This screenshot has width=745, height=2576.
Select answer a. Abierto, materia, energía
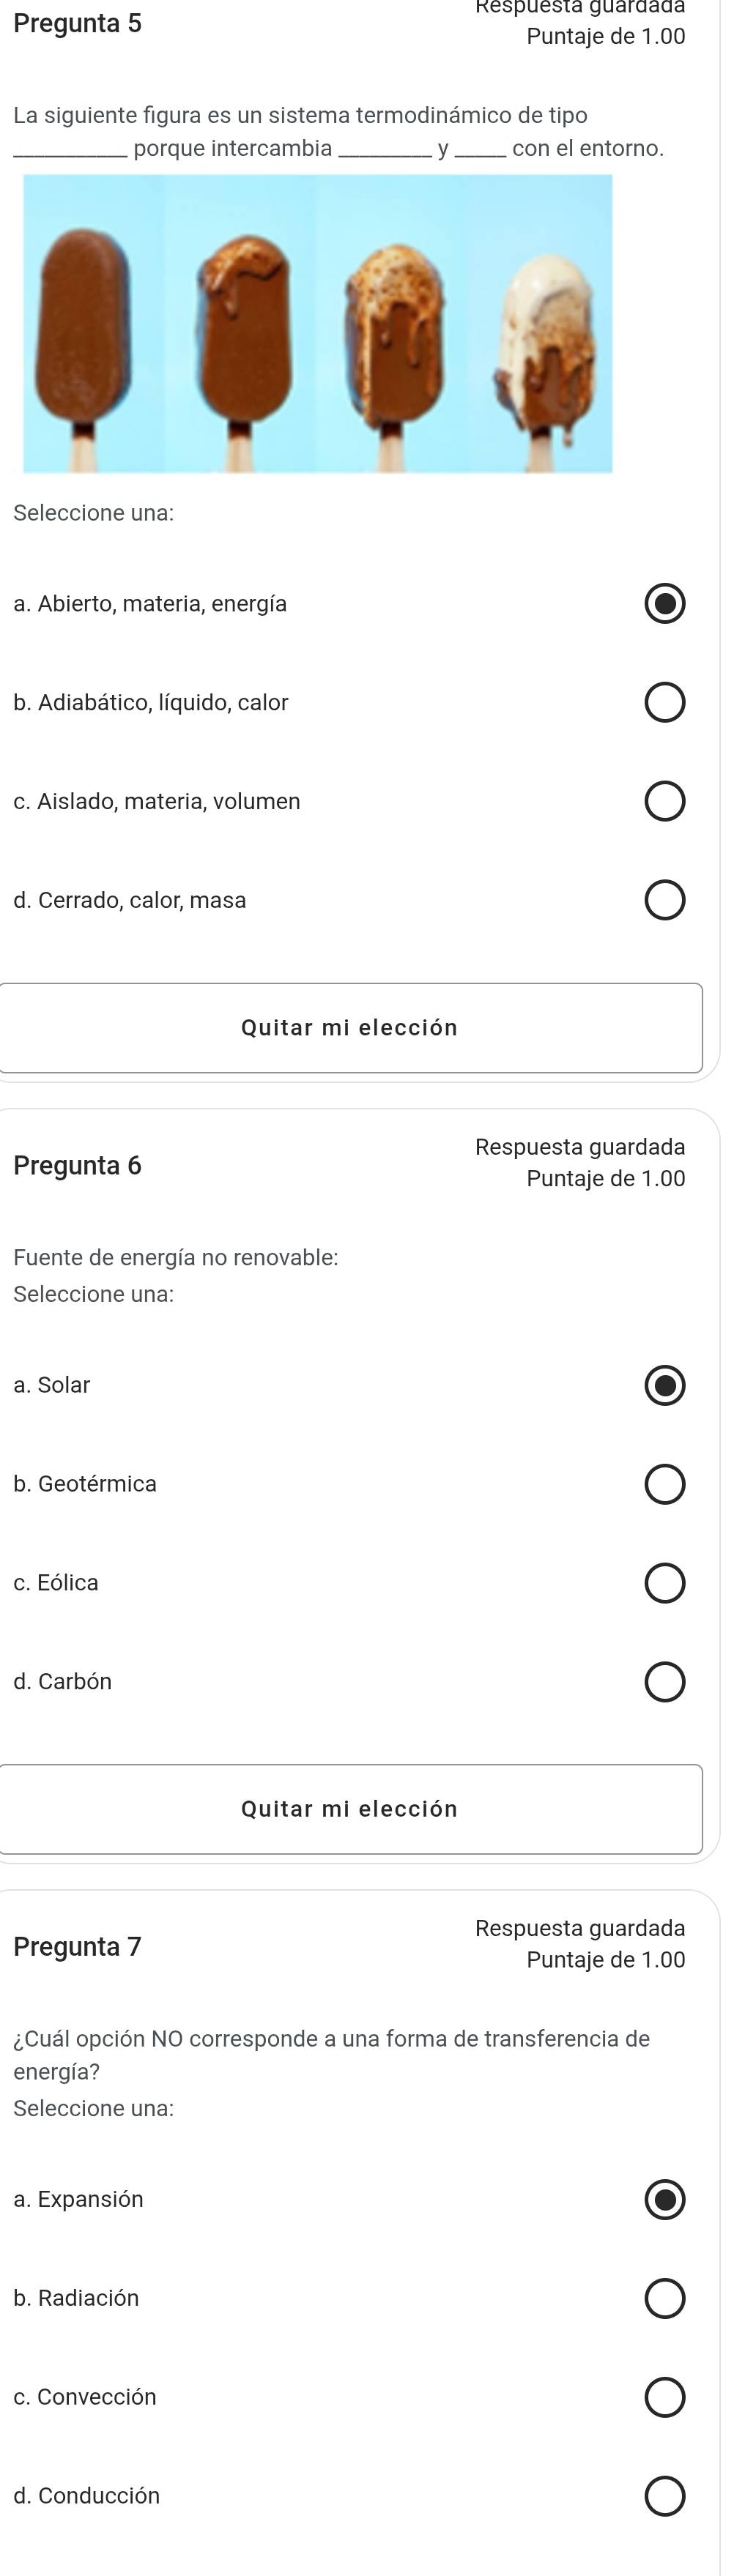pyautogui.click(x=664, y=604)
